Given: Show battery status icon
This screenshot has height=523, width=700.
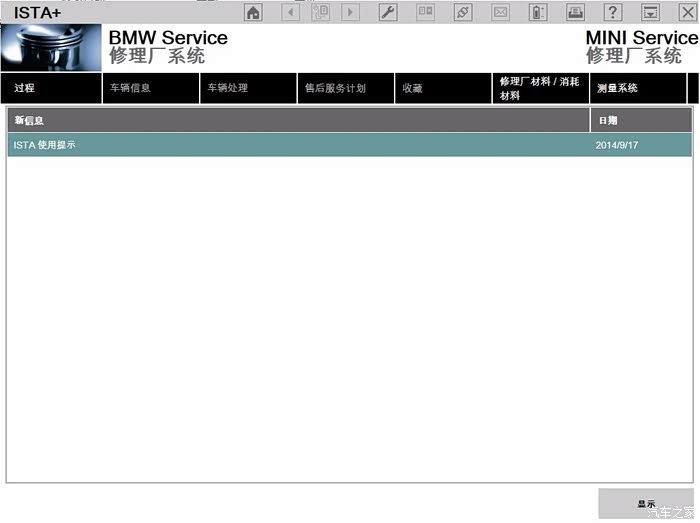Looking at the screenshot, I should [538, 12].
